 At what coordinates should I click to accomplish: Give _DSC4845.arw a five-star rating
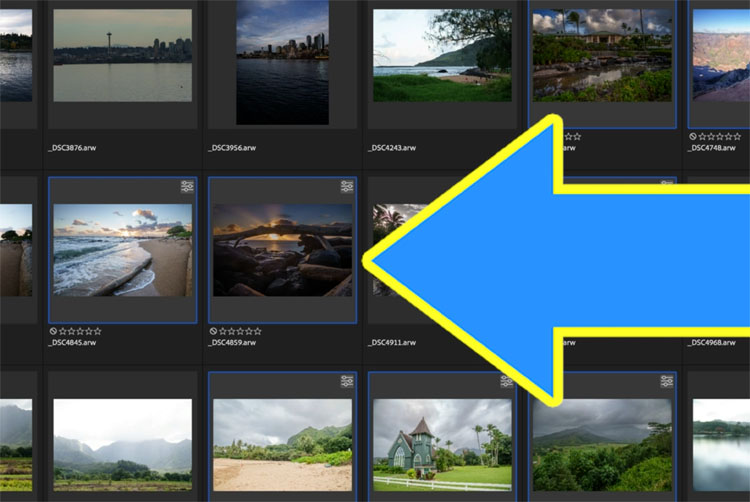coord(97,331)
